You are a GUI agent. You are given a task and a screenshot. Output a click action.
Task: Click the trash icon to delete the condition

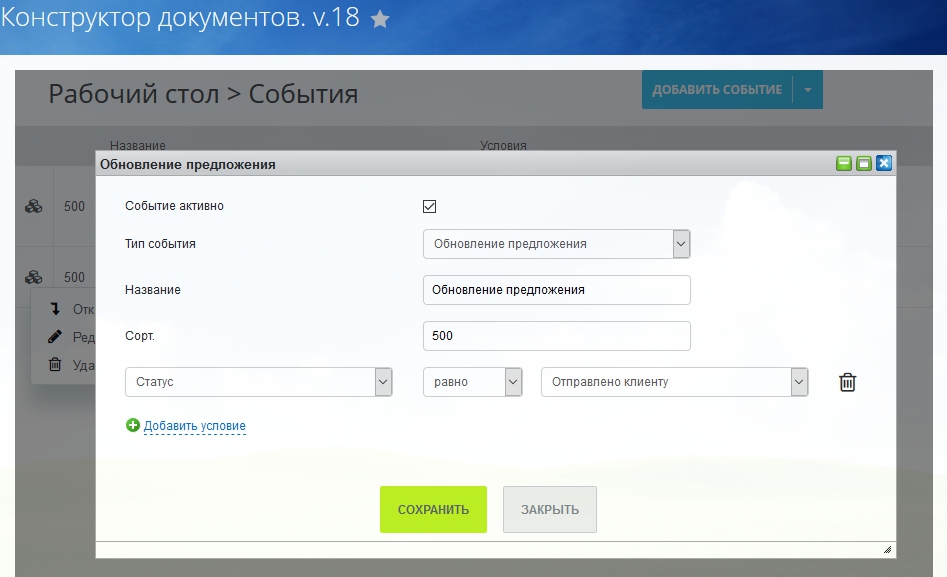847,382
